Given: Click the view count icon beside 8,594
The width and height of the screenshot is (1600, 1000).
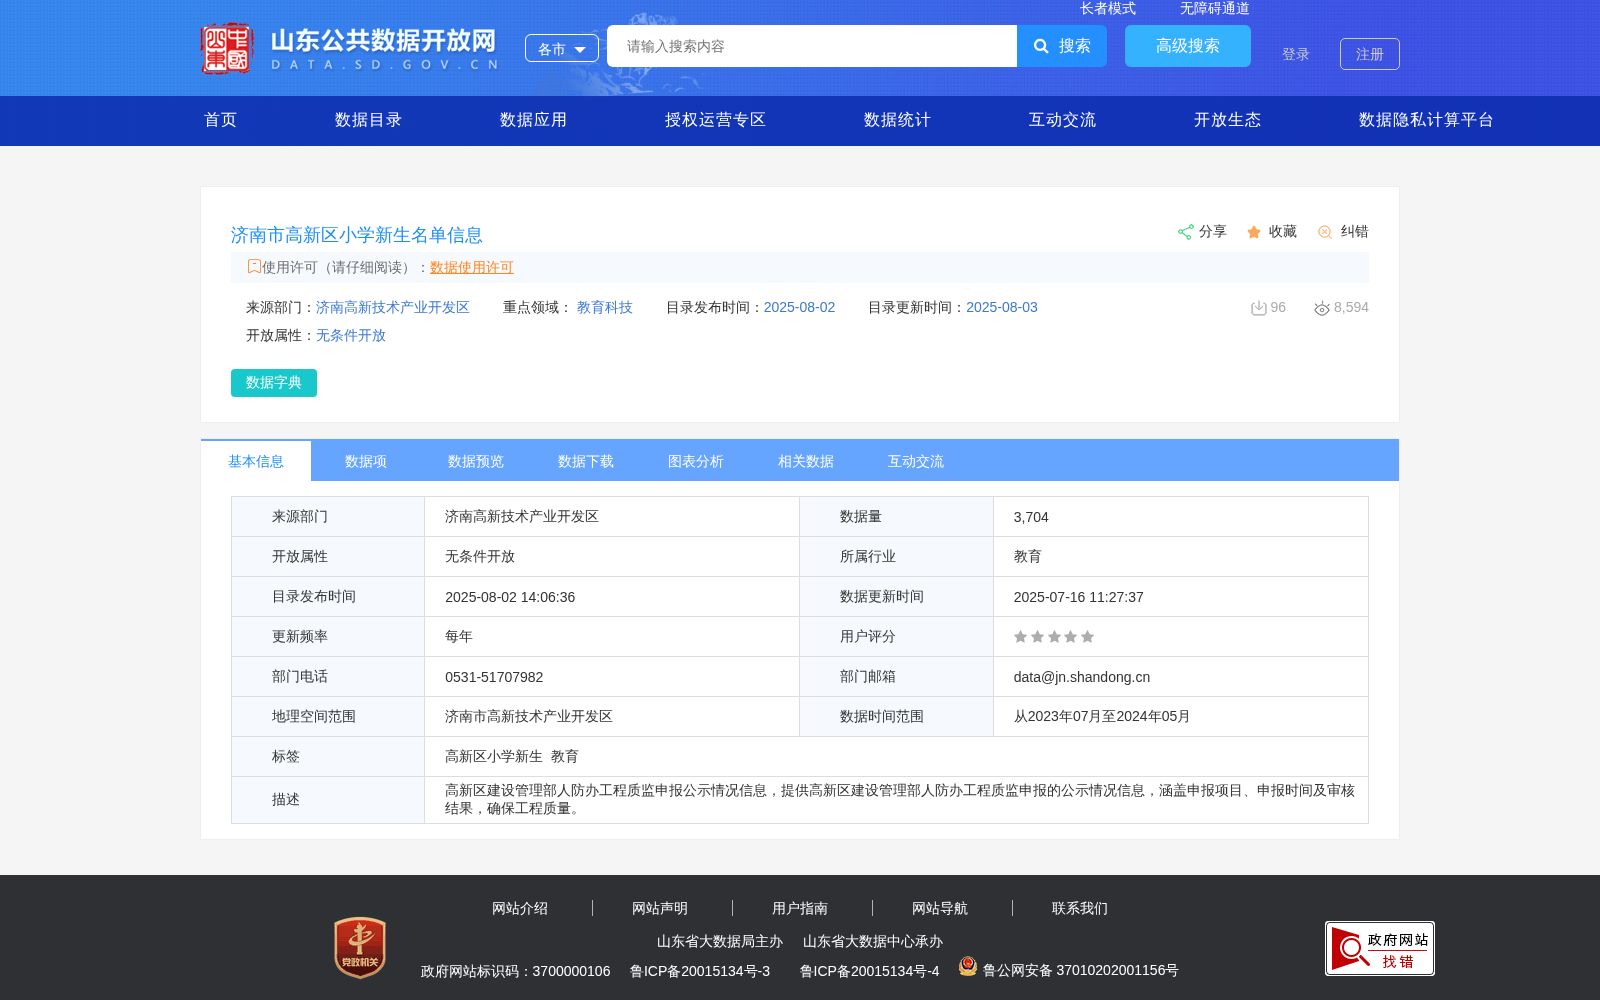Looking at the screenshot, I should 1322,308.
